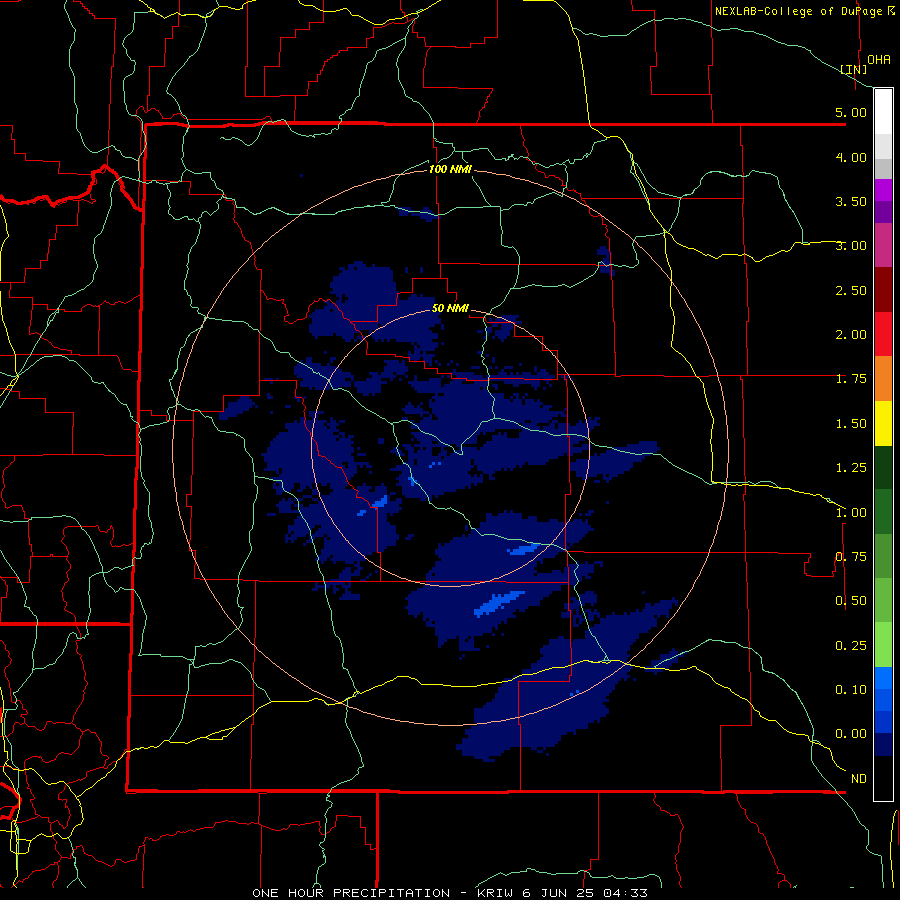Pick the orange segment of the color scale
Image resolution: width=900 pixels, height=900 pixels.
(883, 379)
